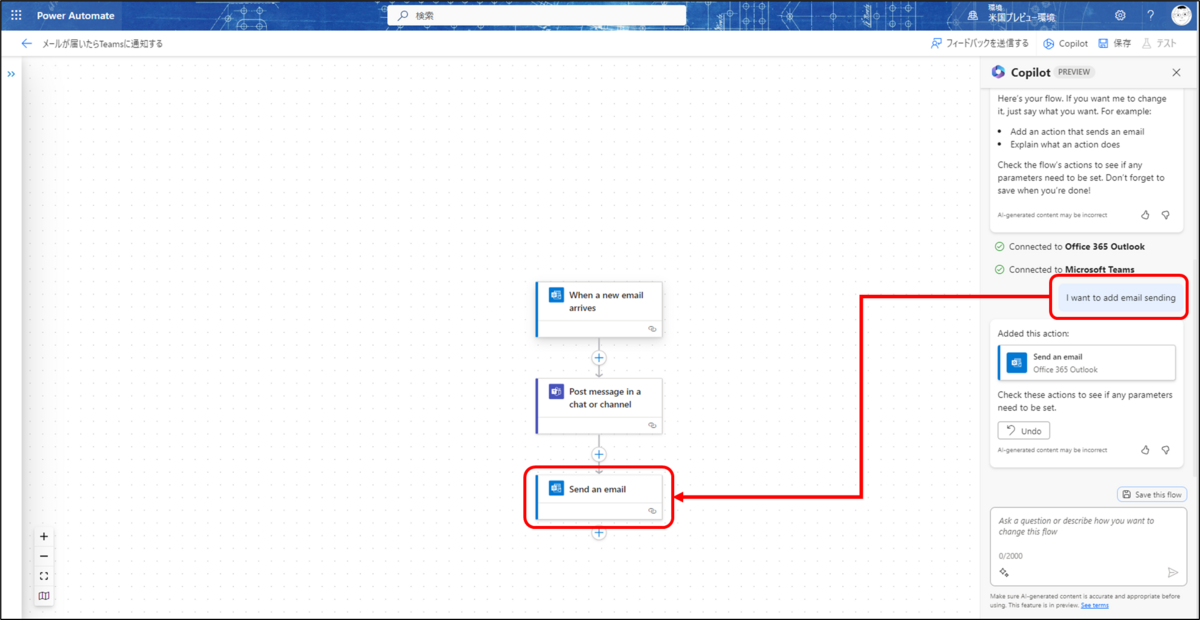Click connection link icon on Send an email card
The height and width of the screenshot is (620, 1200).
[x=652, y=511]
